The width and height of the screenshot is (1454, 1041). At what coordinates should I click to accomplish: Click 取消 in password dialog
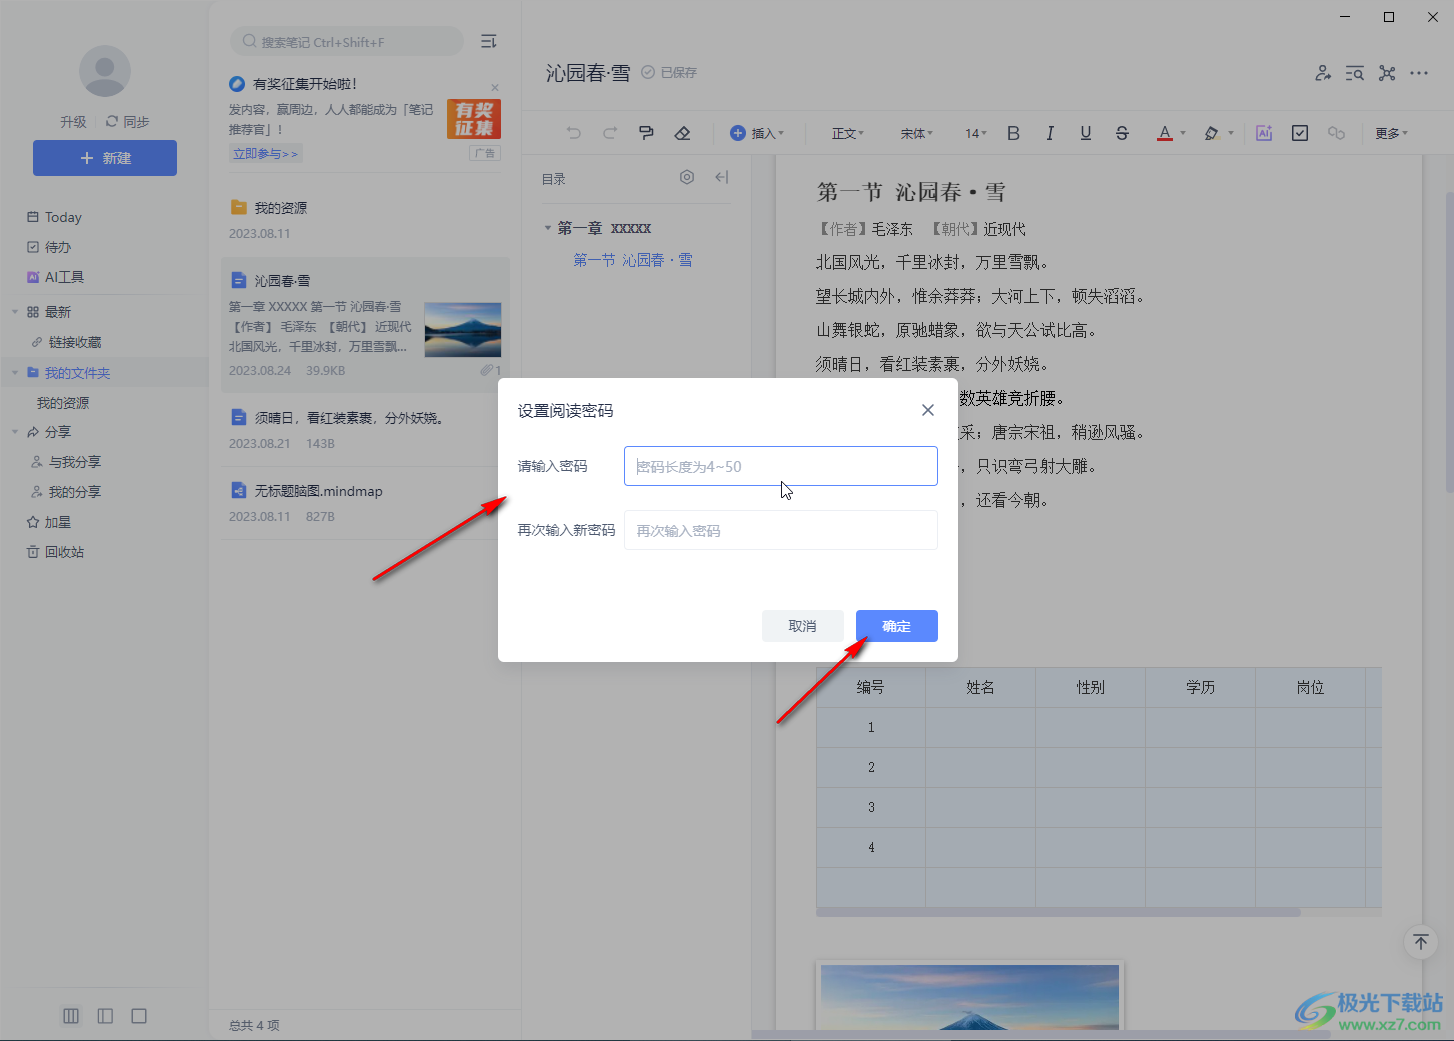(x=802, y=626)
